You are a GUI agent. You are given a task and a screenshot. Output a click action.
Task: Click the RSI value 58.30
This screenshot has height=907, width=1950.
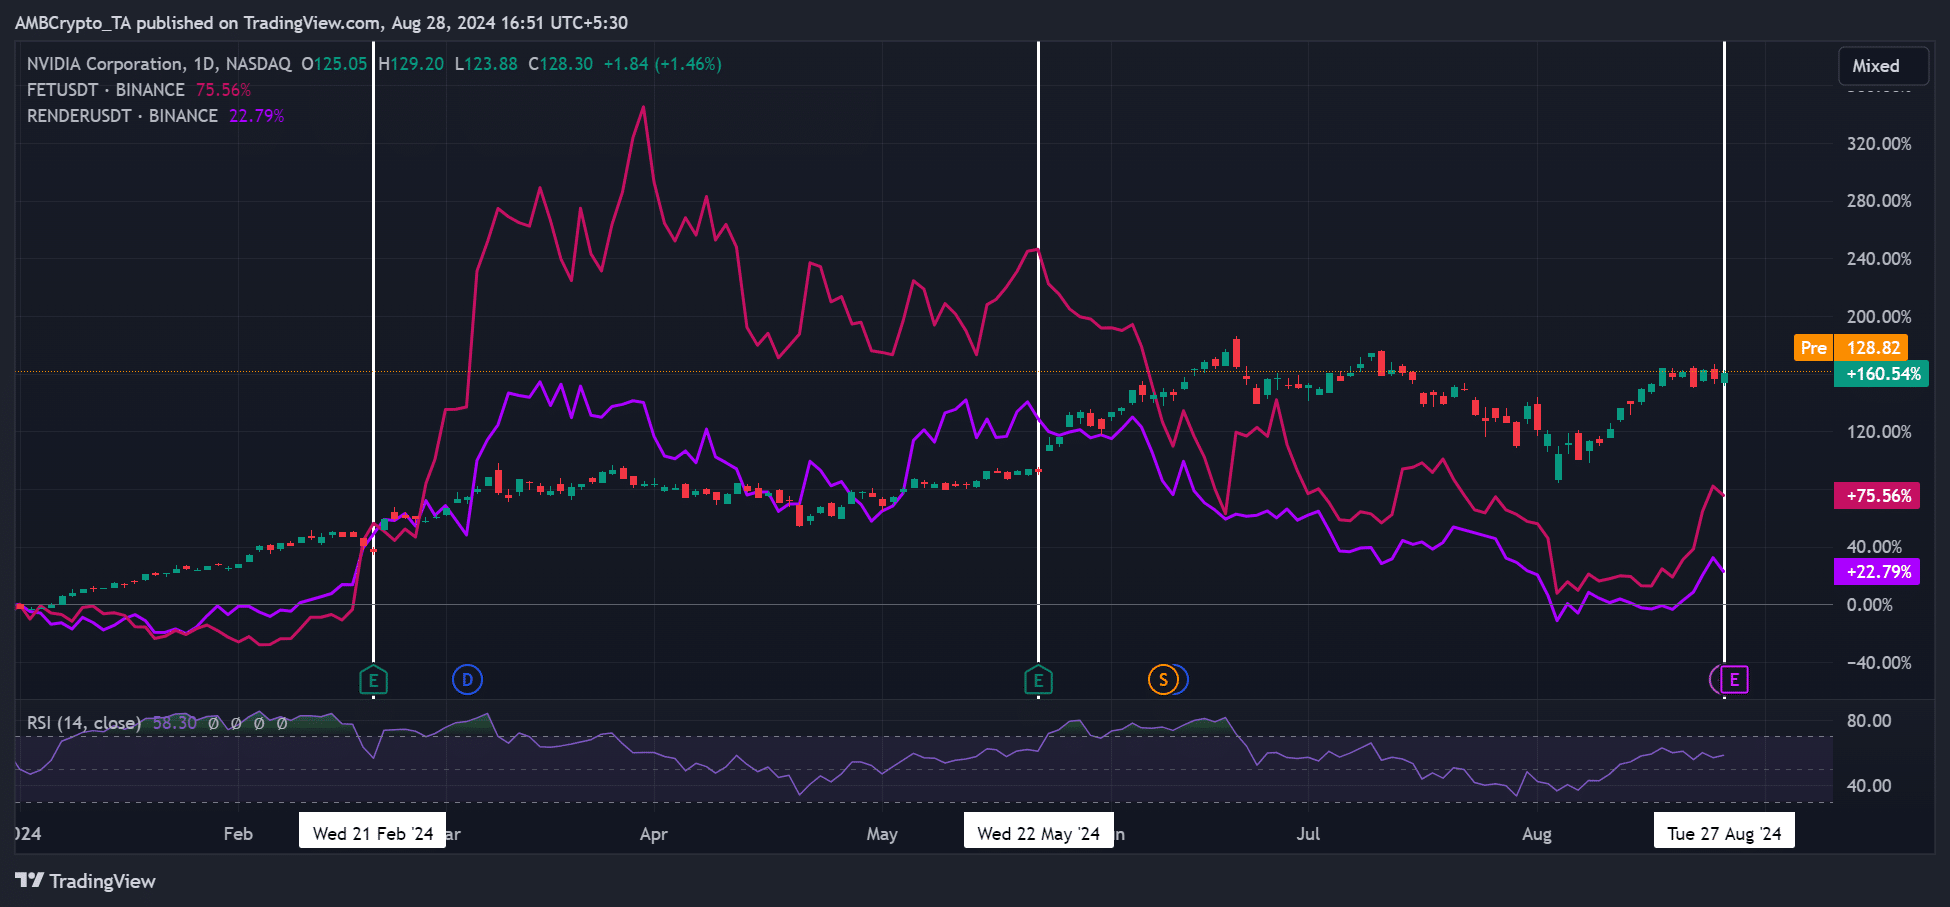(x=175, y=723)
